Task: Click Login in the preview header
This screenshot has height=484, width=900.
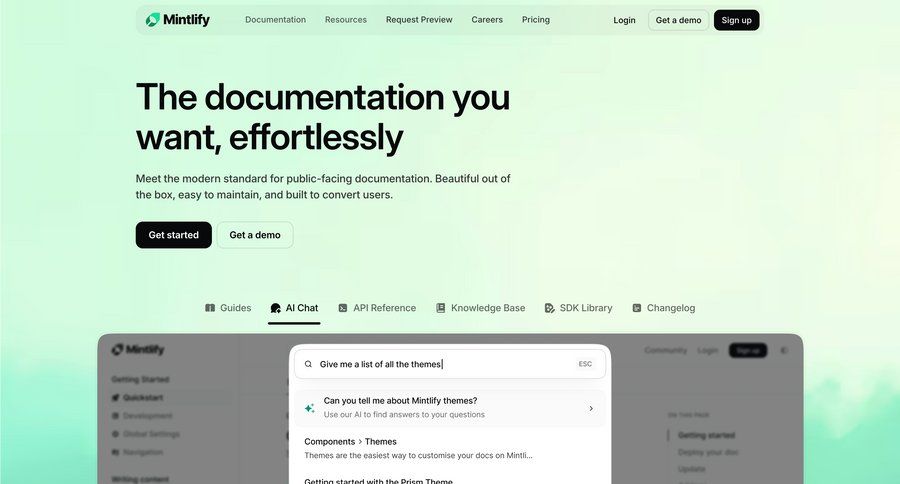Action: [708, 350]
